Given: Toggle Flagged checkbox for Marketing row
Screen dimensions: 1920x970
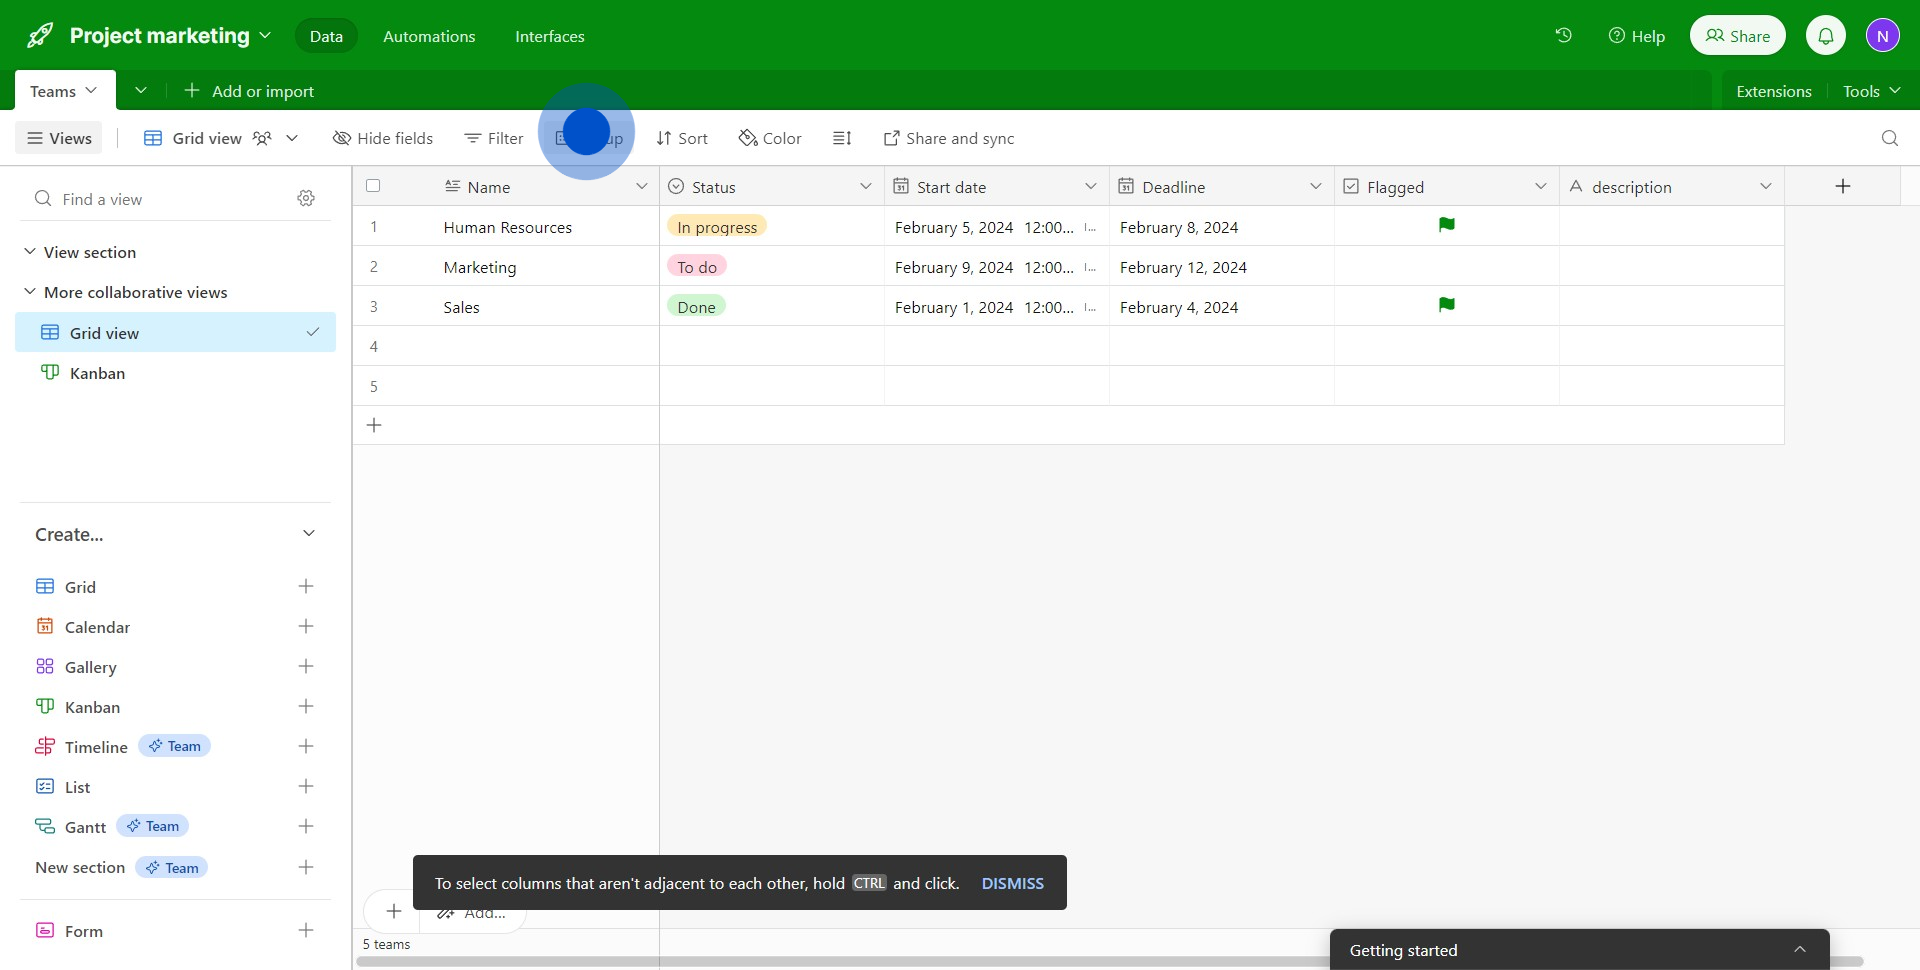Looking at the screenshot, I should pyautogui.click(x=1446, y=267).
